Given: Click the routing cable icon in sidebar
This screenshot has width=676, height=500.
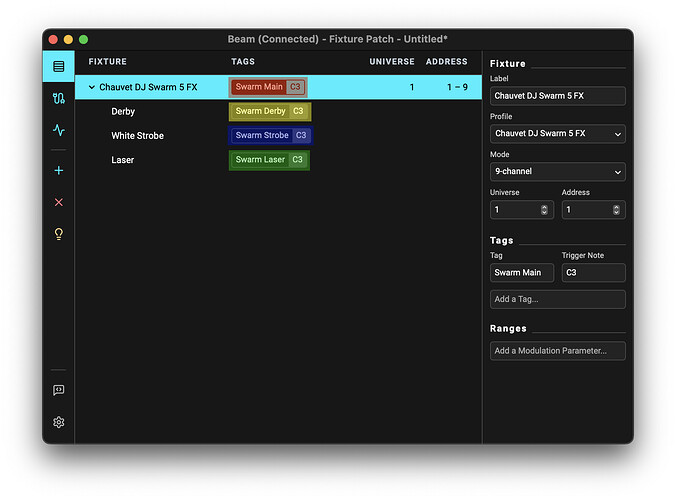Looking at the screenshot, I should (59, 98).
